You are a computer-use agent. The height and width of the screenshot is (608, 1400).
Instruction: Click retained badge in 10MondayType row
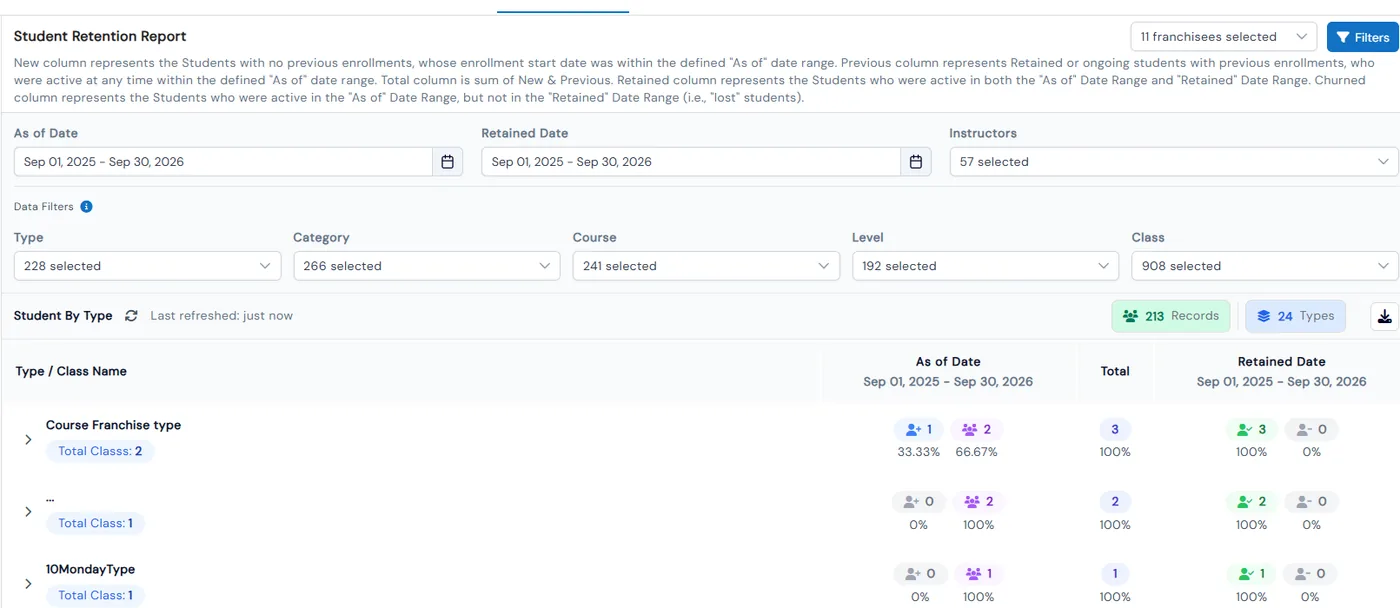(x=1252, y=574)
